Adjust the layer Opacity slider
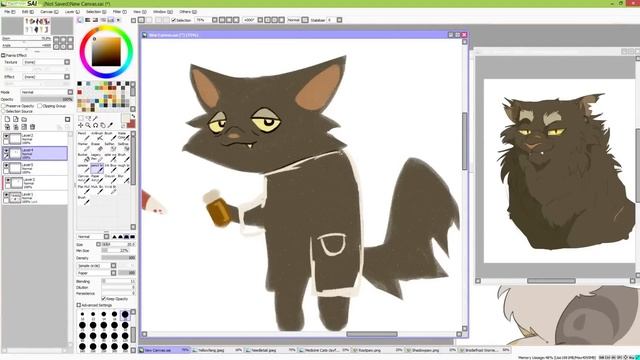This screenshot has height=360, width=640. point(47,99)
